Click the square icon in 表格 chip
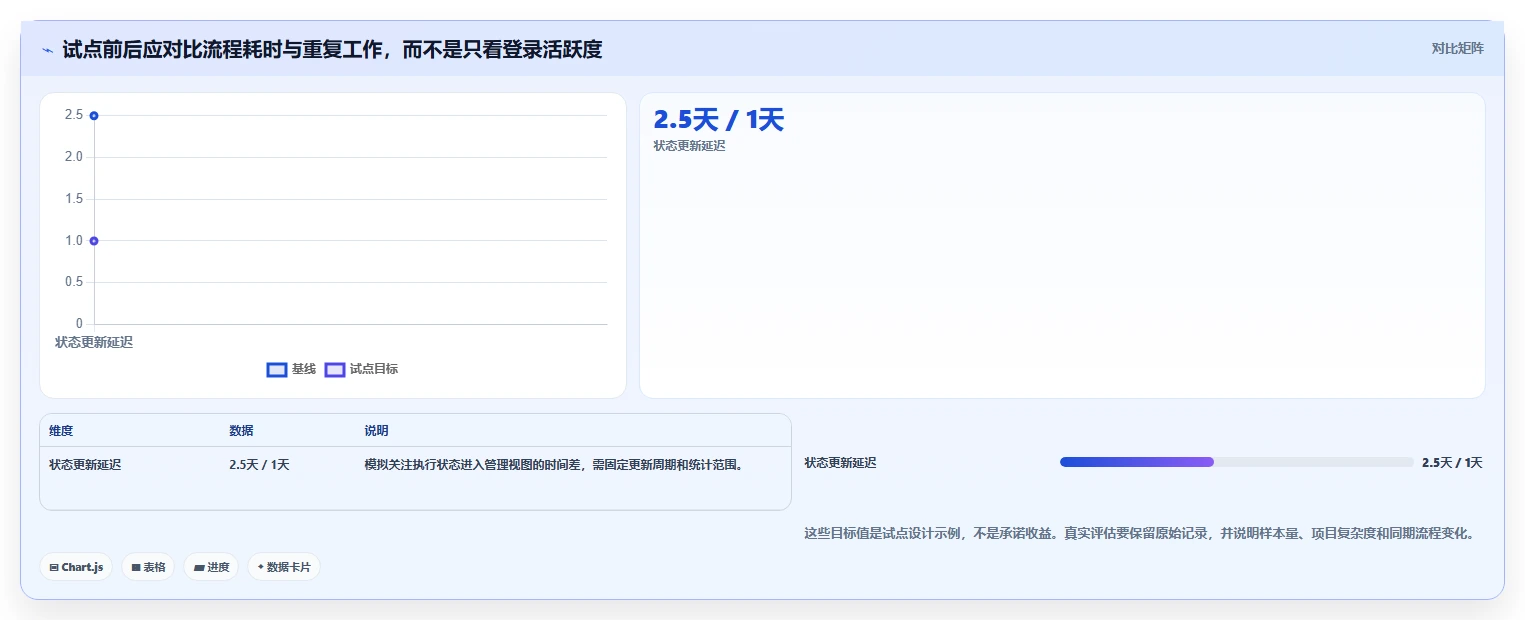1525x620 pixels. pos(136,568)
